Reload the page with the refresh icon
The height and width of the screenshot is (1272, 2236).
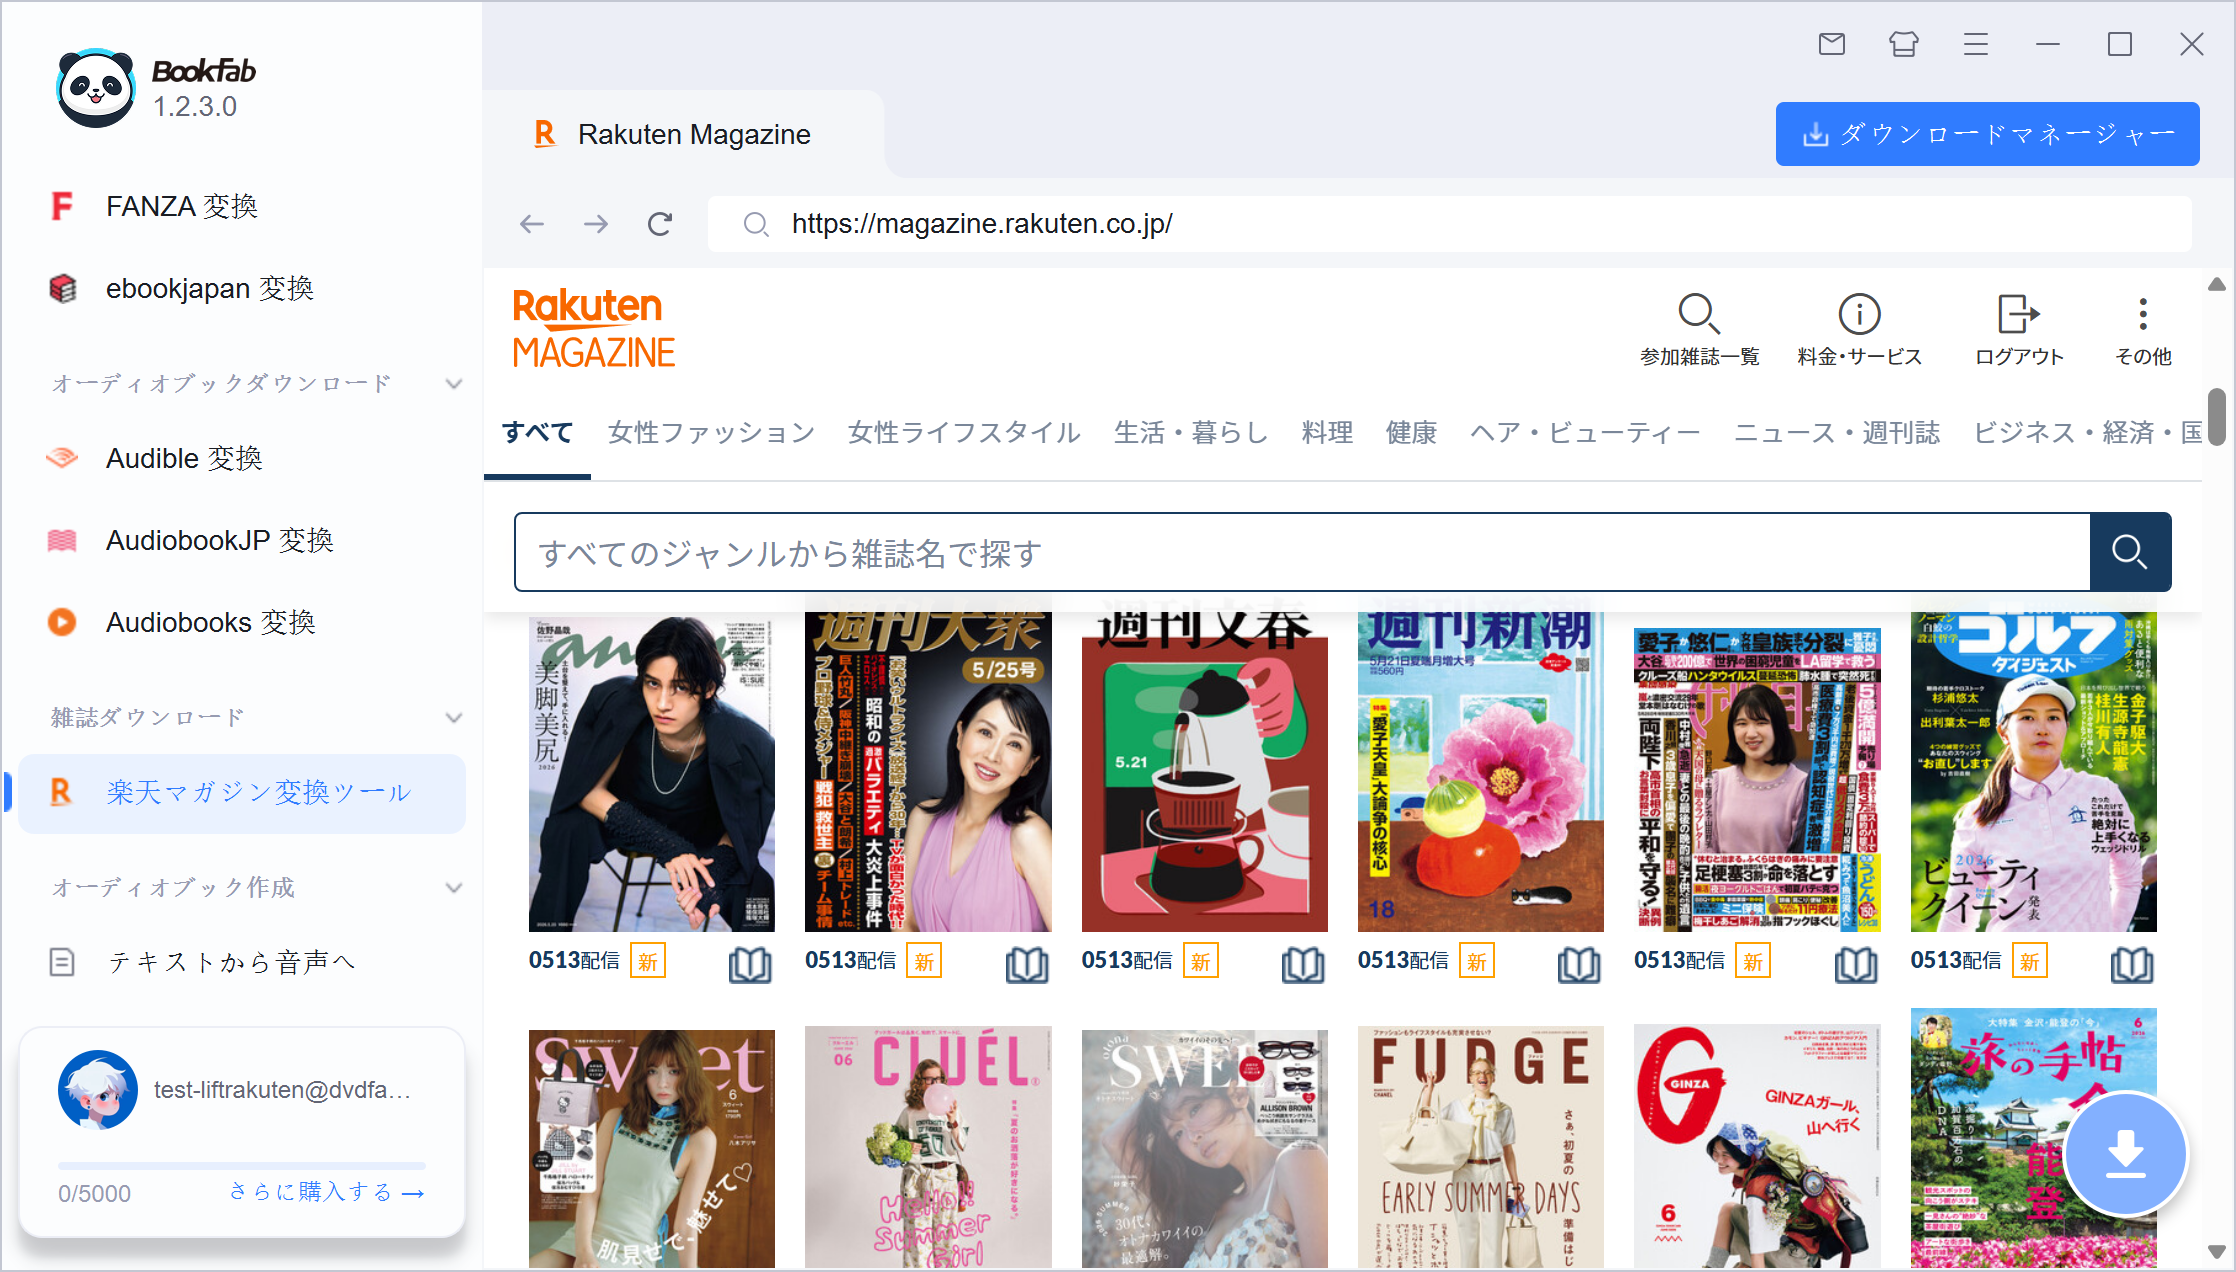click(x=660, y=224)
